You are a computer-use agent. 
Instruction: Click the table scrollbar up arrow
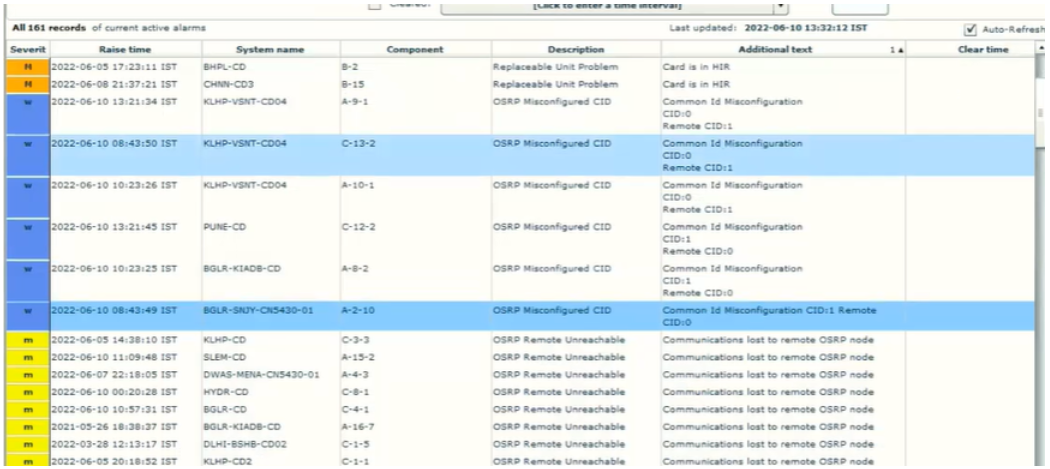[1041, 49]
